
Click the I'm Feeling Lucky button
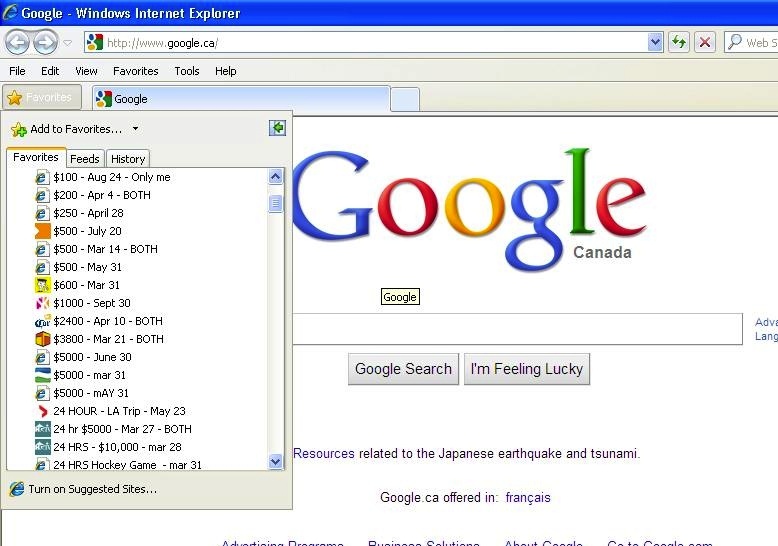pos(526,369)
